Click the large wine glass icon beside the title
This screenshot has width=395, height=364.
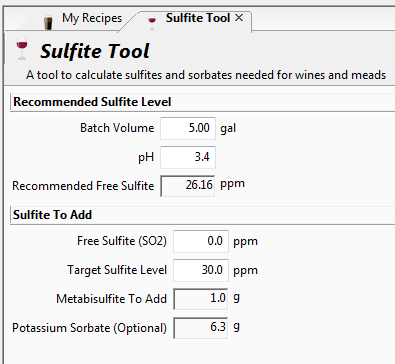click(22, 49)
